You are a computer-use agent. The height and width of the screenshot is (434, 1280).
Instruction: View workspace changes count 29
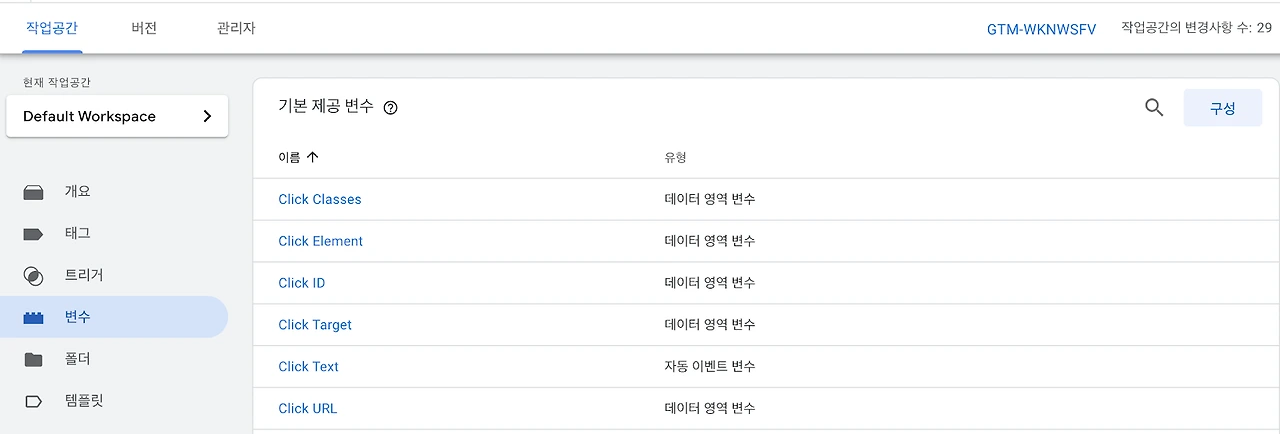1196,28
